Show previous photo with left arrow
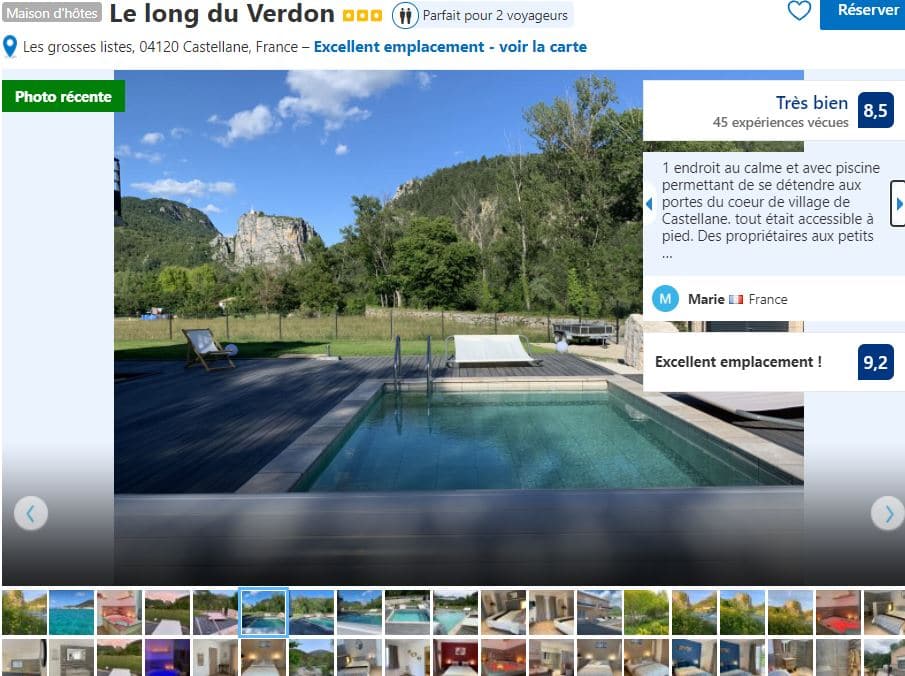Viewport: 905px width, 676px height. 31,513
